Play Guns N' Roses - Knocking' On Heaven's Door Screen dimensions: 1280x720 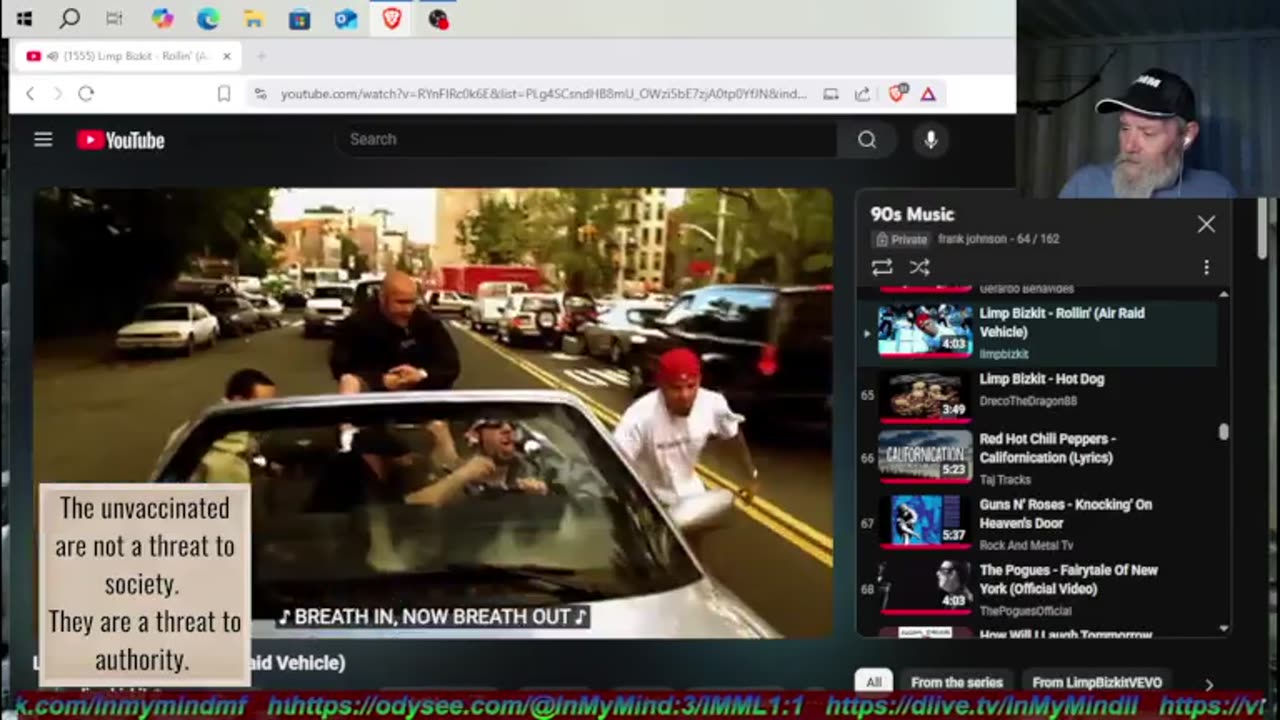(x=1065, y=514)
